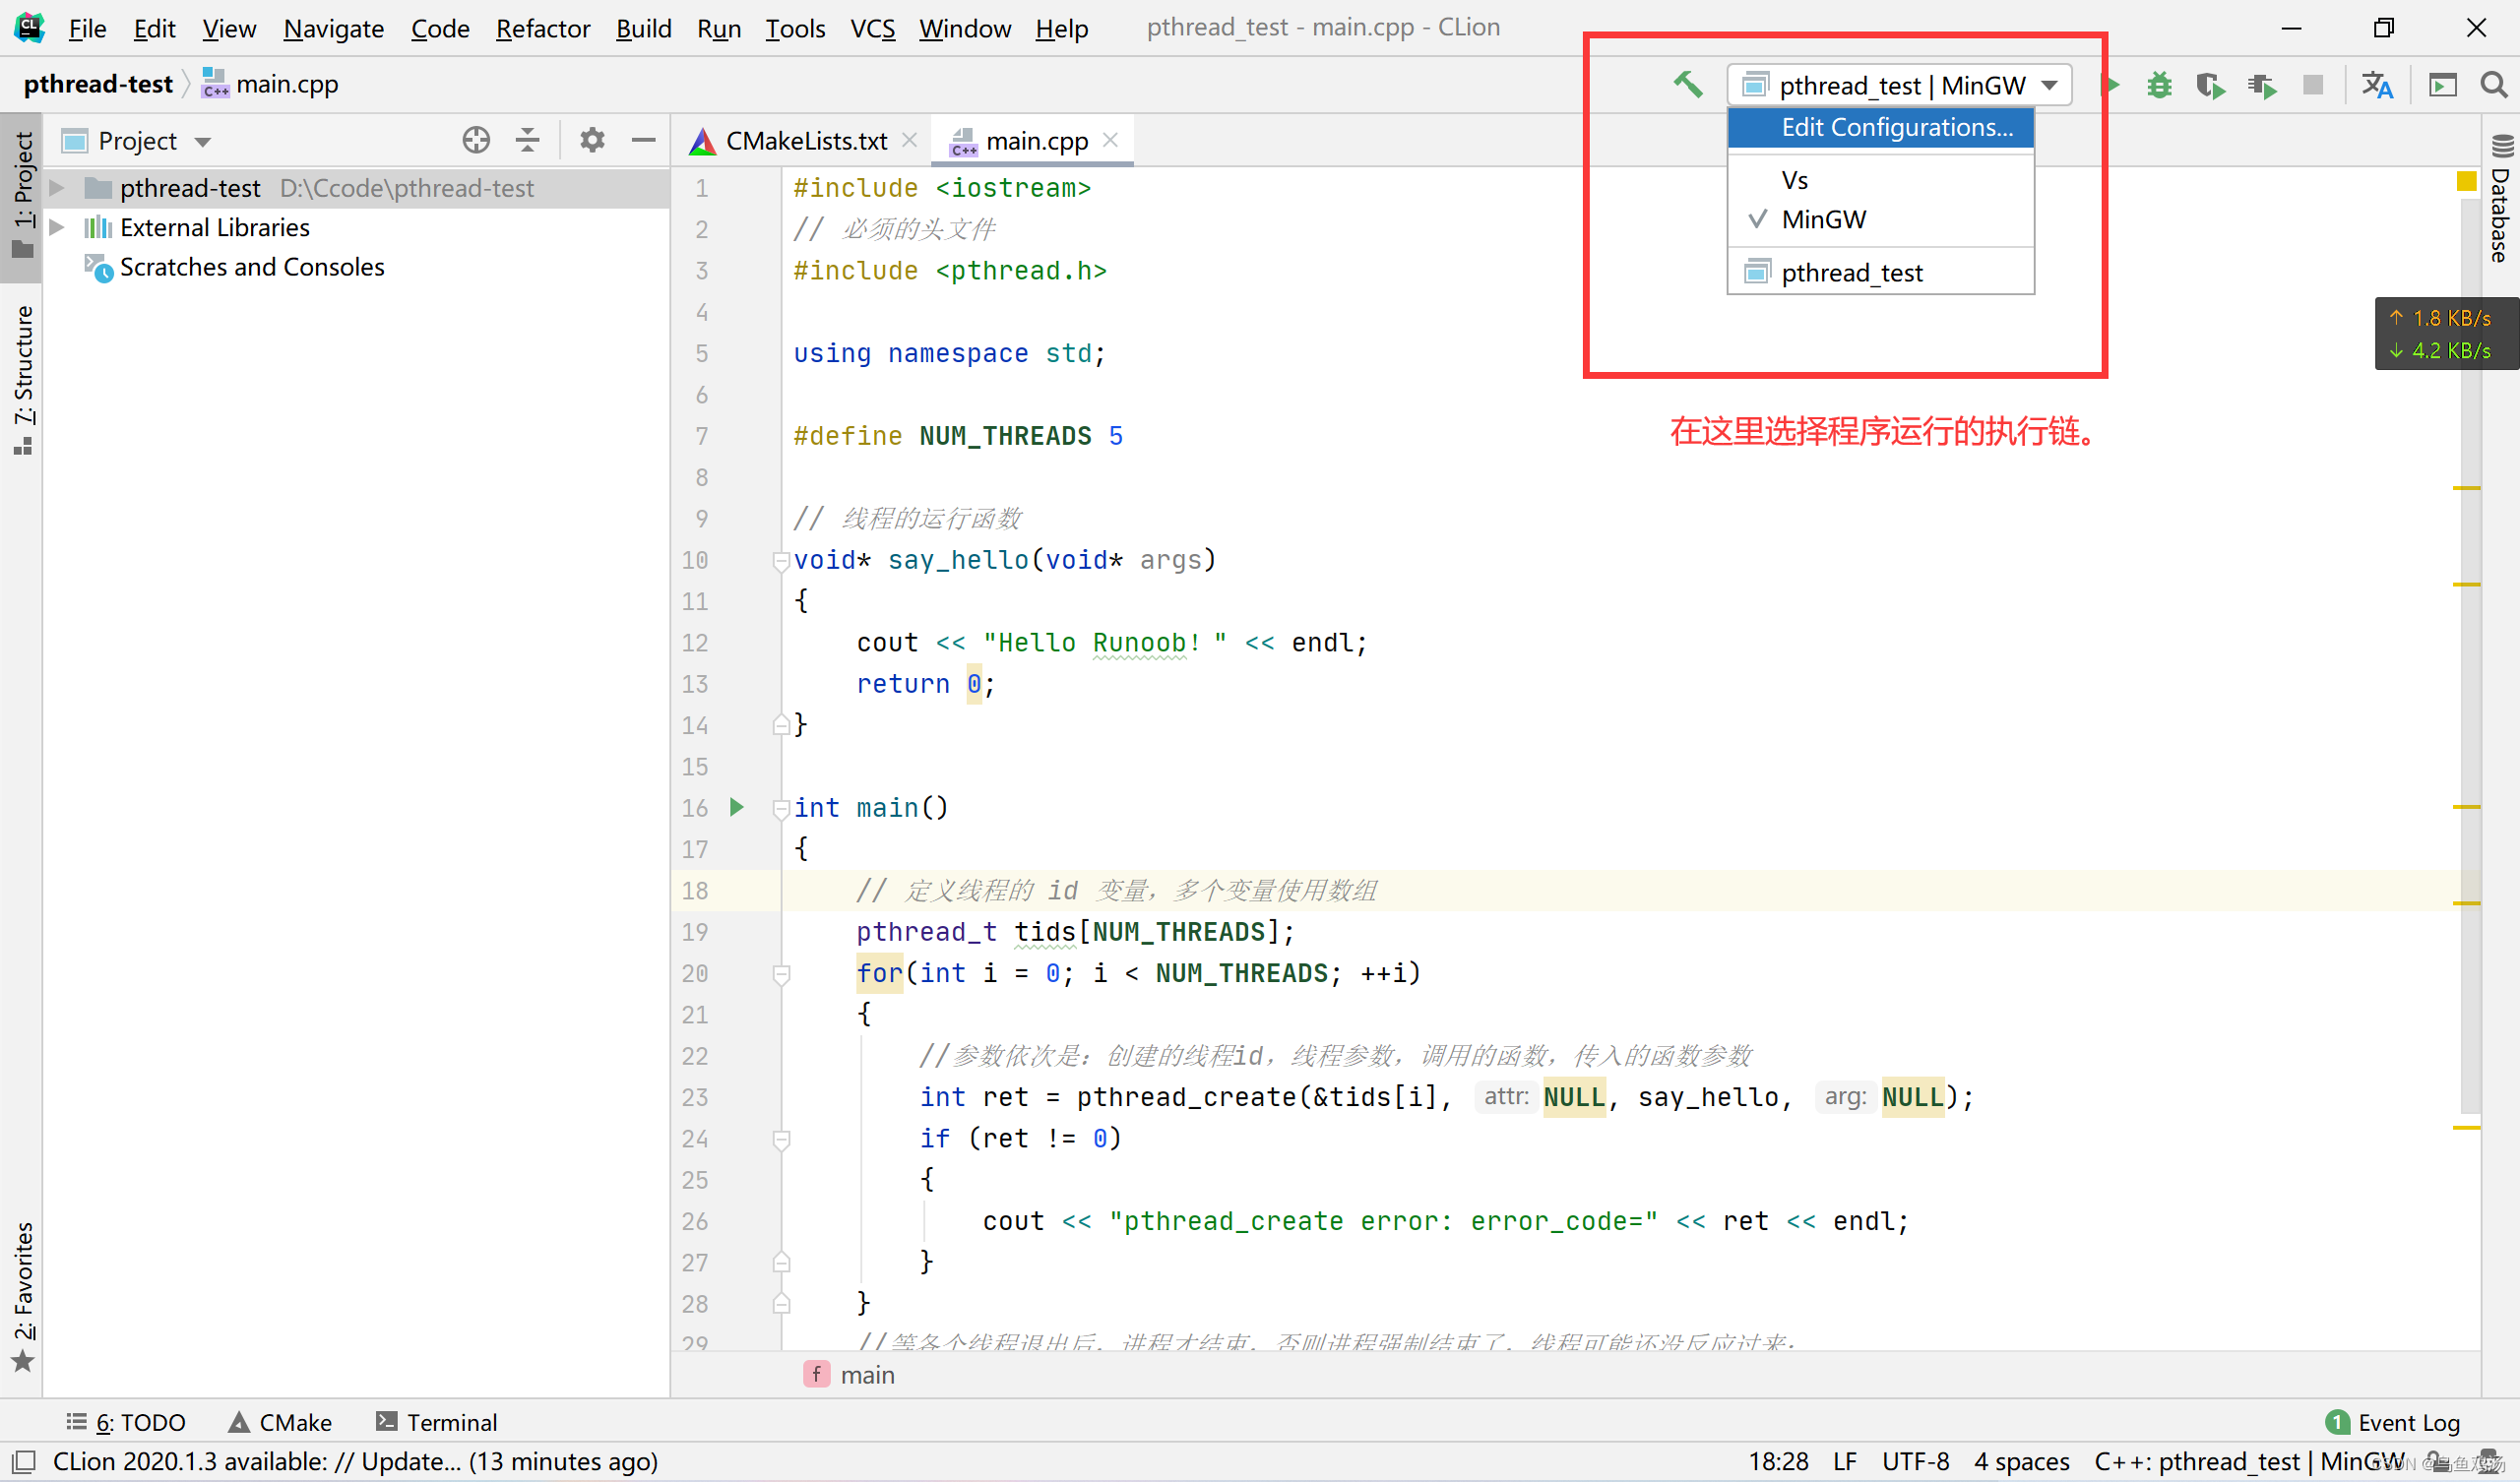The image size is (2520, 1482).
Task: Choose pthread_test in configuration list
Action: [1880, 272]
